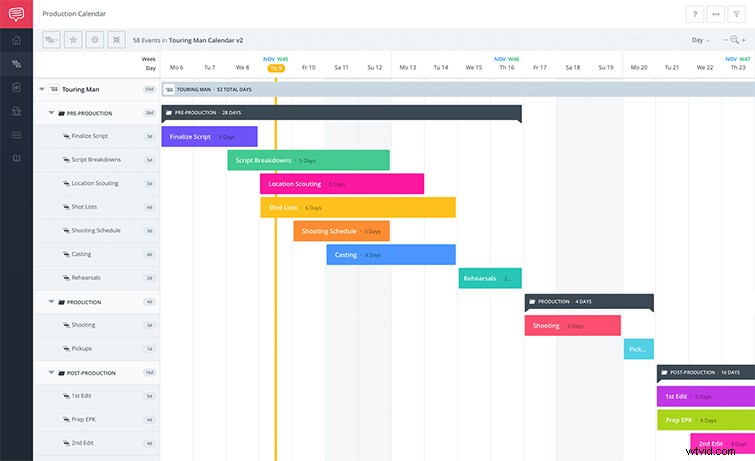Select Pickups row in task list

click(97, 349)
